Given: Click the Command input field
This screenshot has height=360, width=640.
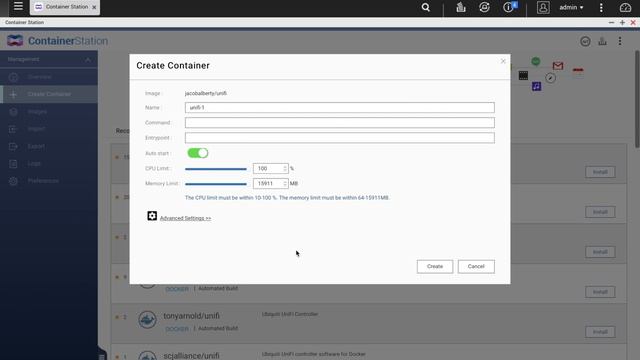Looking at the screenshot, I should [x=340, y=122].
